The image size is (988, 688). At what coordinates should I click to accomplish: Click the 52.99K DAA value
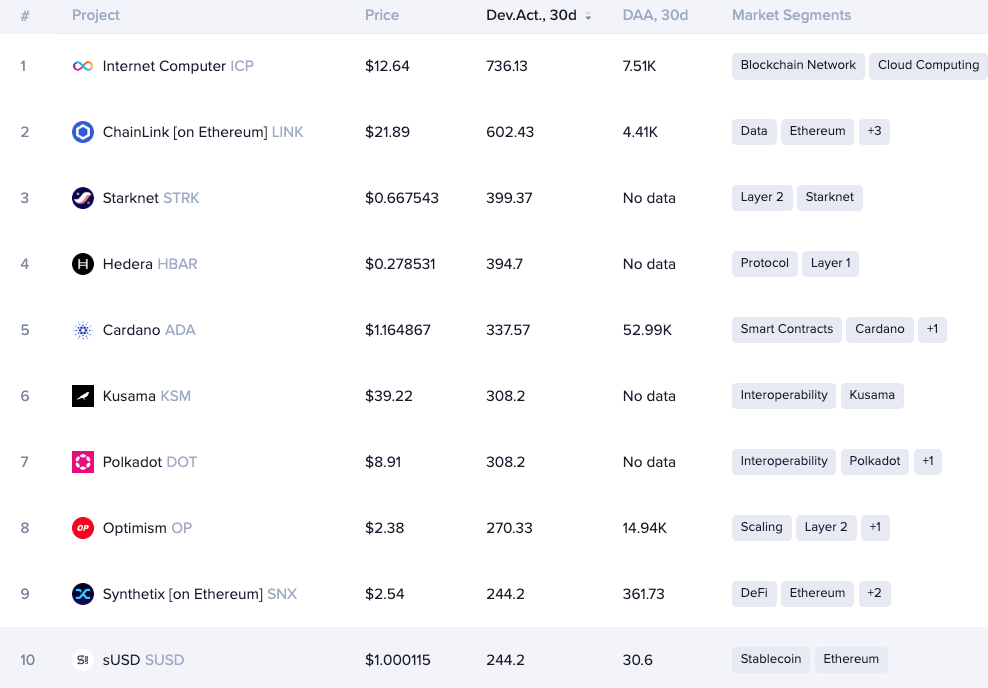point(647,330)
